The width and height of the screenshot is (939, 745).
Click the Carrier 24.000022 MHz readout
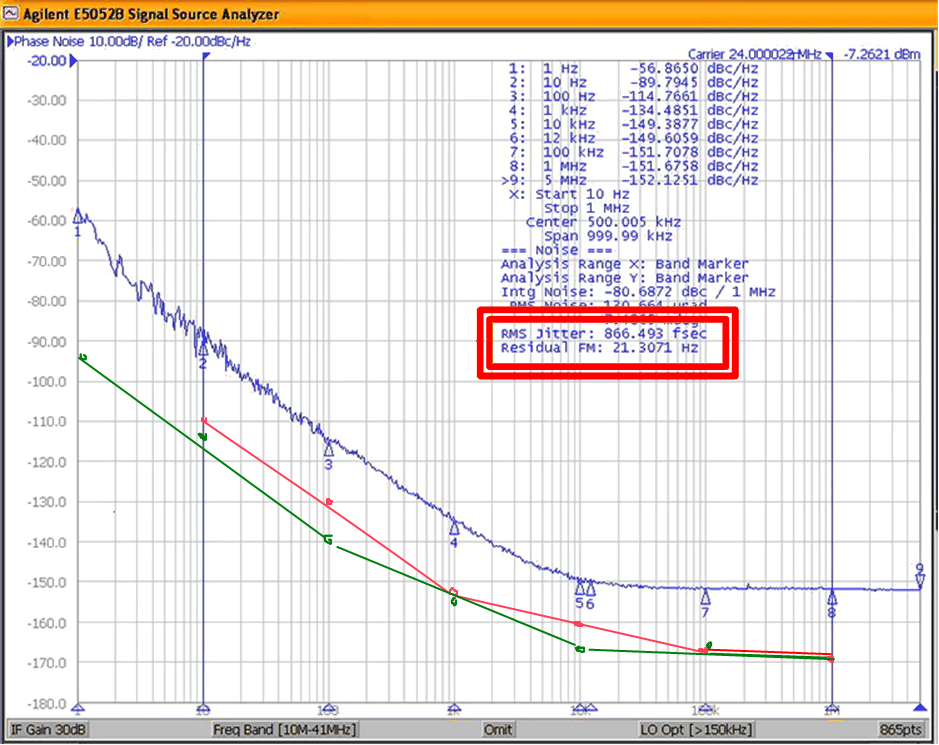(x=755, y=54)
